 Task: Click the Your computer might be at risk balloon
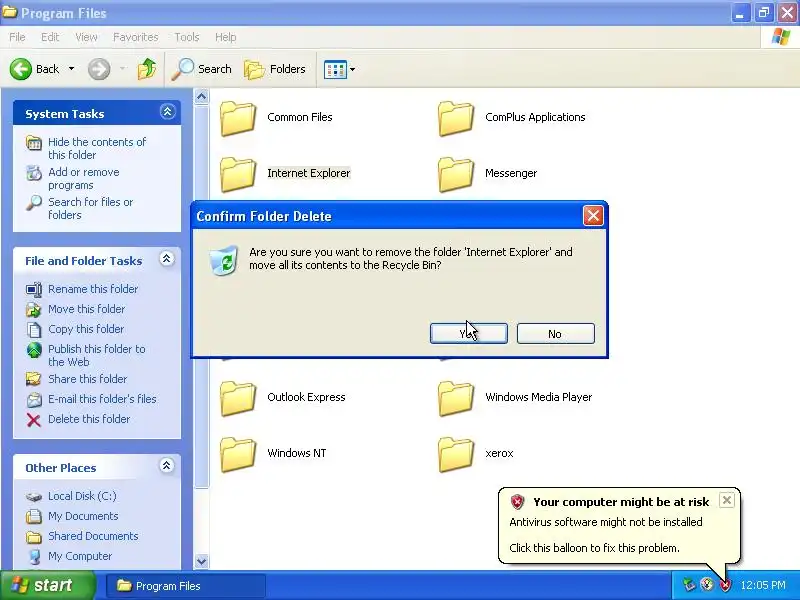[x=618, y=526]
